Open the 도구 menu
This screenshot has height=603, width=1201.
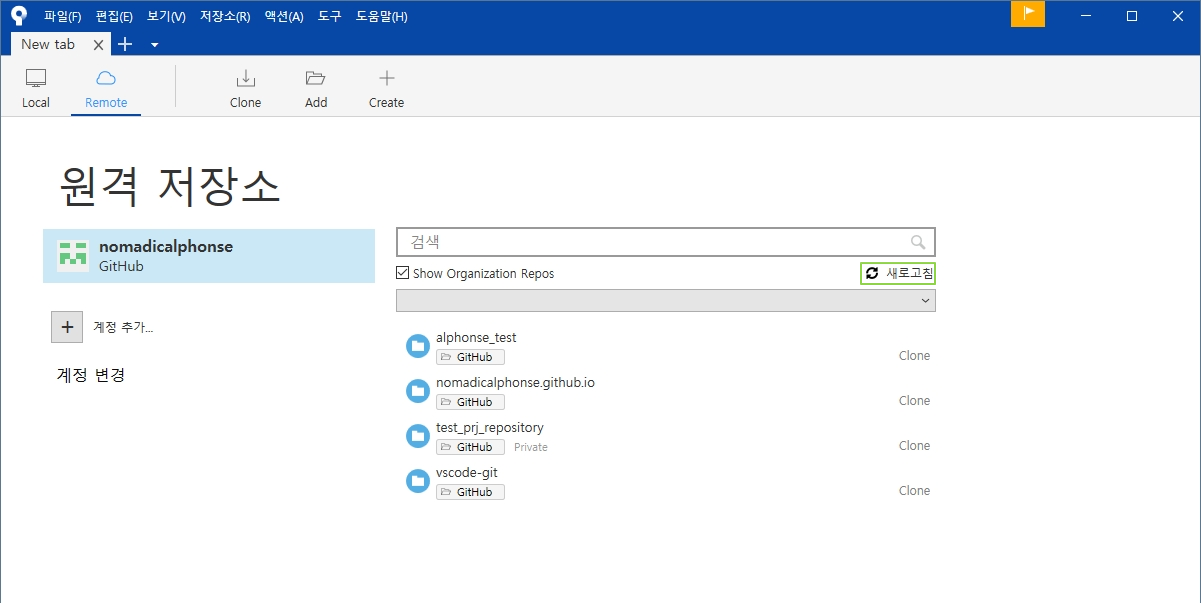pos(329,17)
